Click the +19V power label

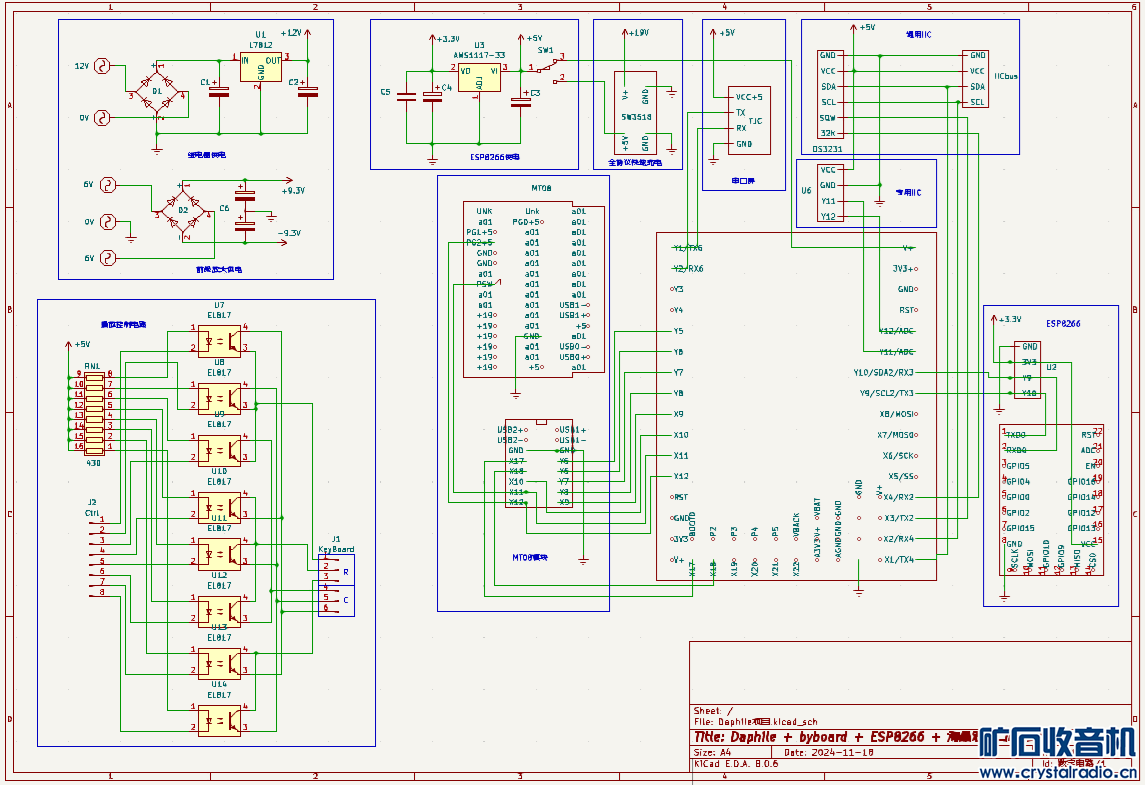638,34
